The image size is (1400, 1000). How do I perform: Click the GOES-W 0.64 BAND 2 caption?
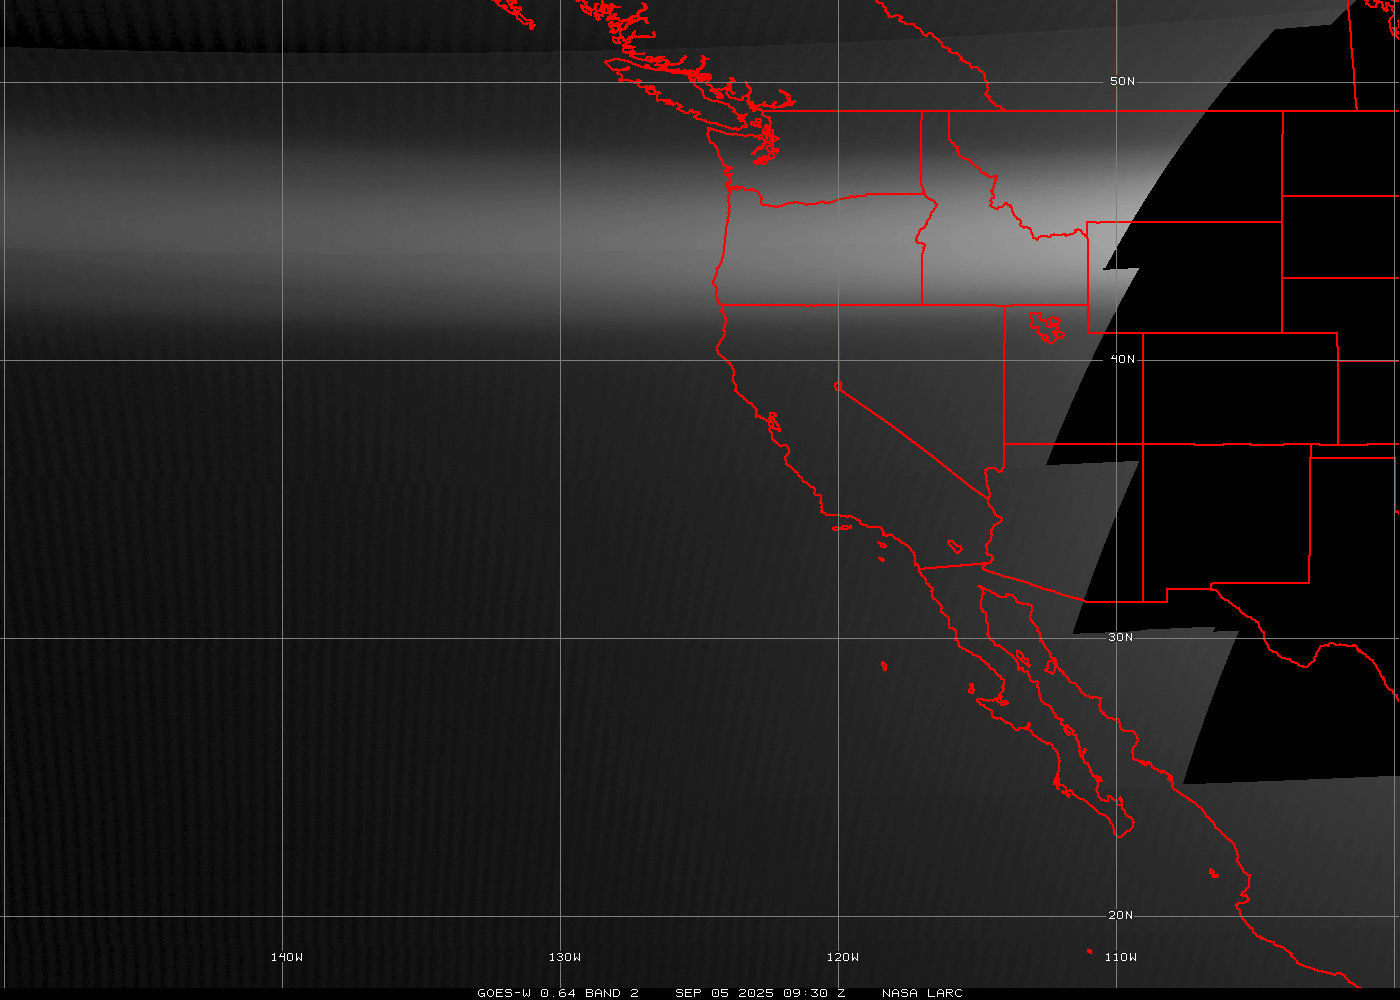click(x=557, y=993)
